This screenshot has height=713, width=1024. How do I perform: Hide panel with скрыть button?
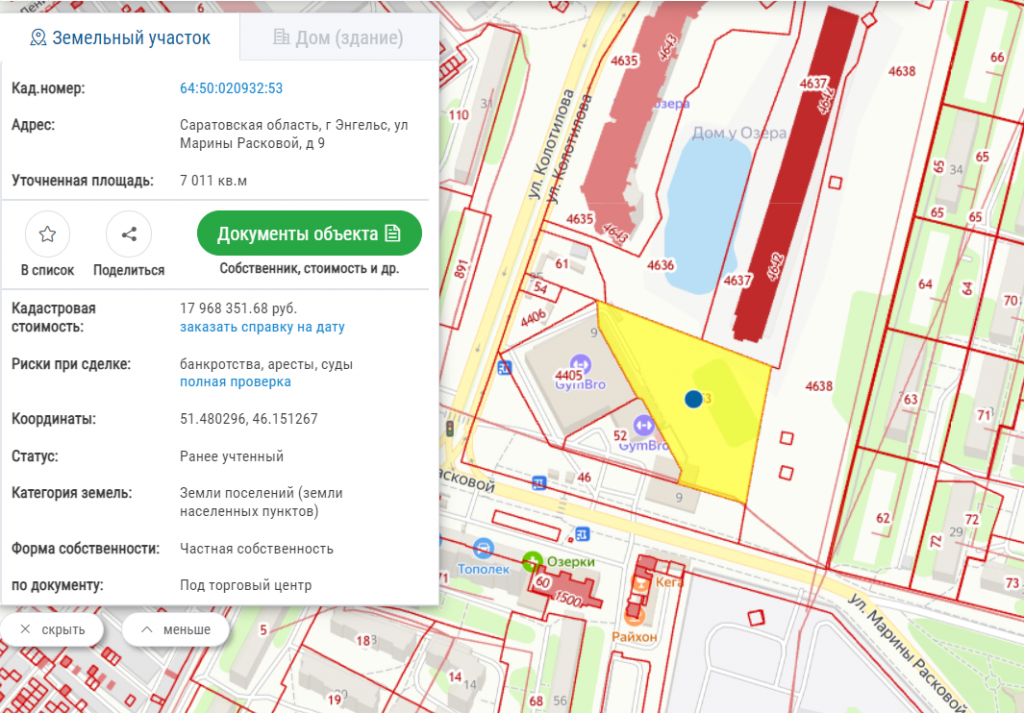[x=52, y=629]
